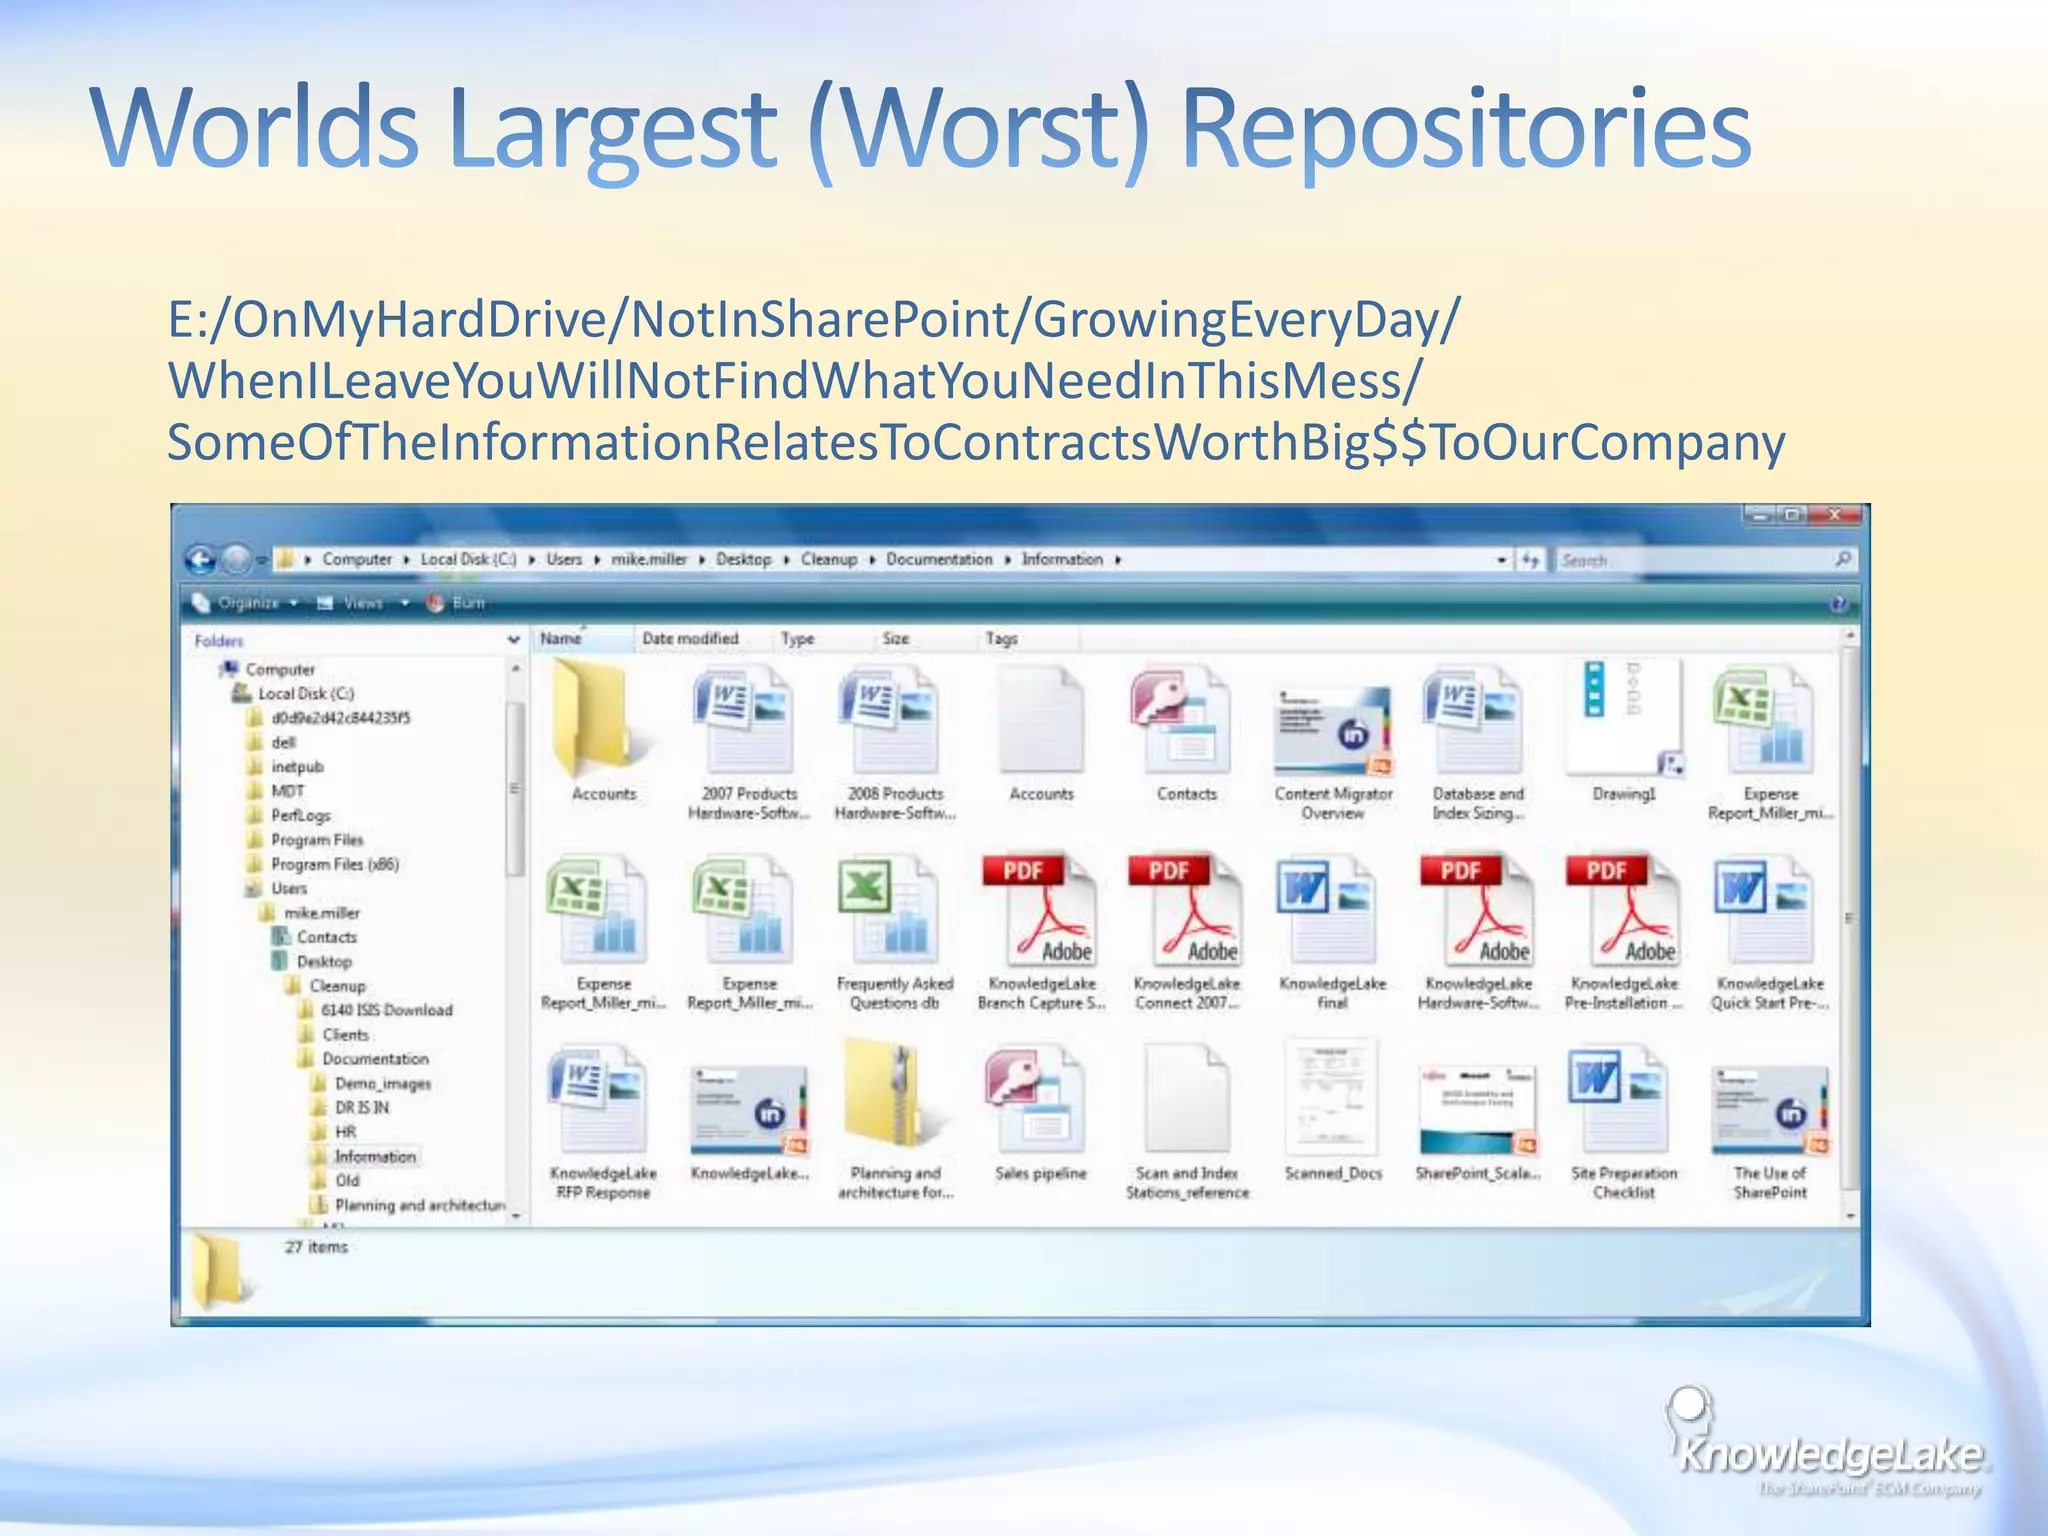
Task: Select Local Disk (C:) in folder tree
Action: (306, 693)
